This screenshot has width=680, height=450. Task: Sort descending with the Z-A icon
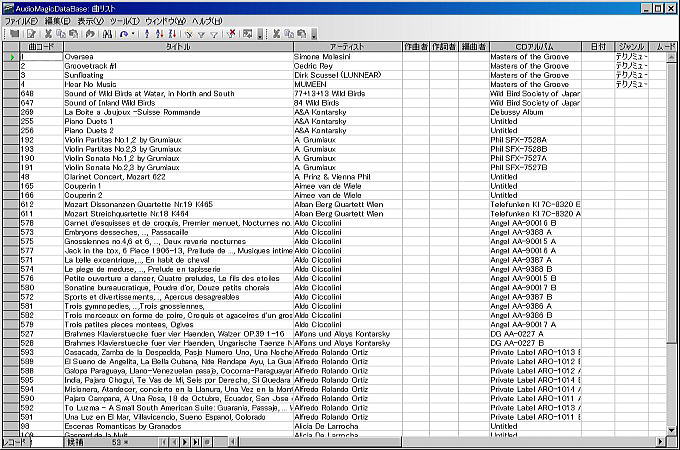[172, 34]
